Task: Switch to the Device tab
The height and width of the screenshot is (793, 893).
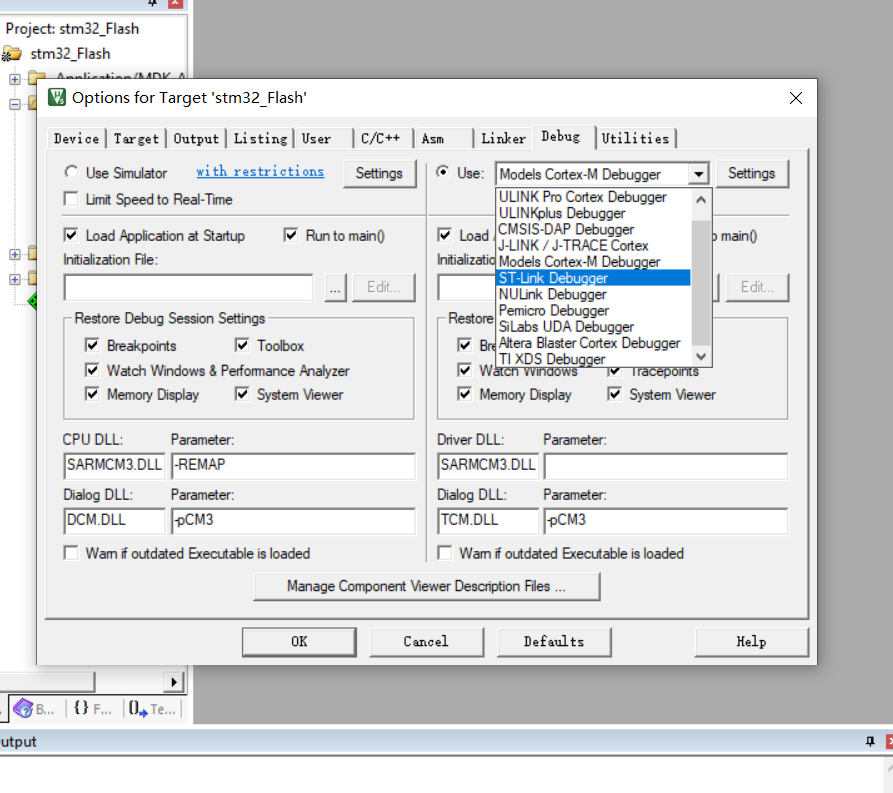Action: tap(76, 138)
